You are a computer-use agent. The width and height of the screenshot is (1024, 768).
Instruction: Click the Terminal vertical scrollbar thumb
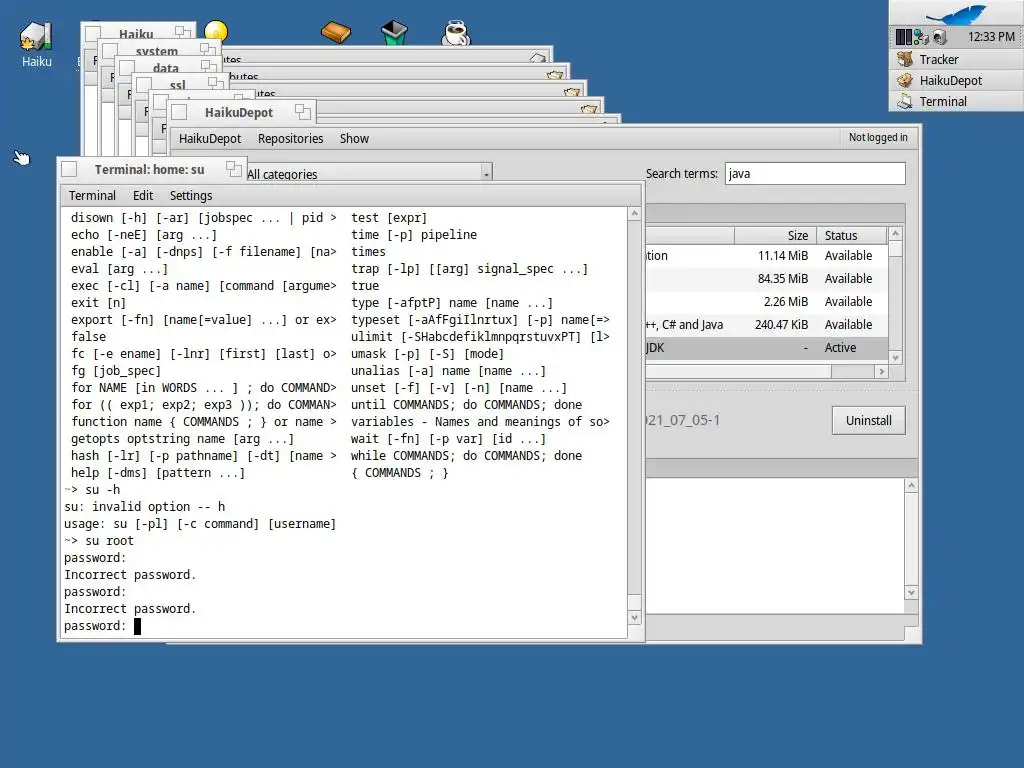[634, 602]
